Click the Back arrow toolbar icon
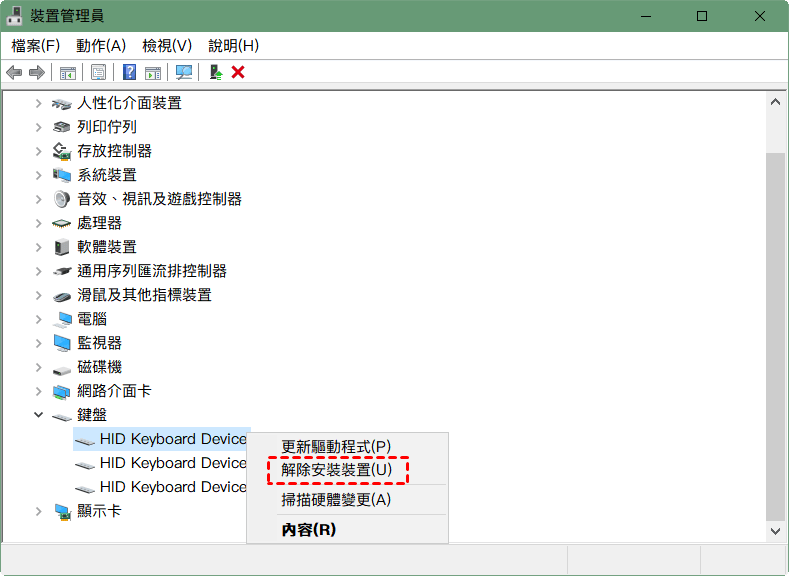 (x=14, y=72)
